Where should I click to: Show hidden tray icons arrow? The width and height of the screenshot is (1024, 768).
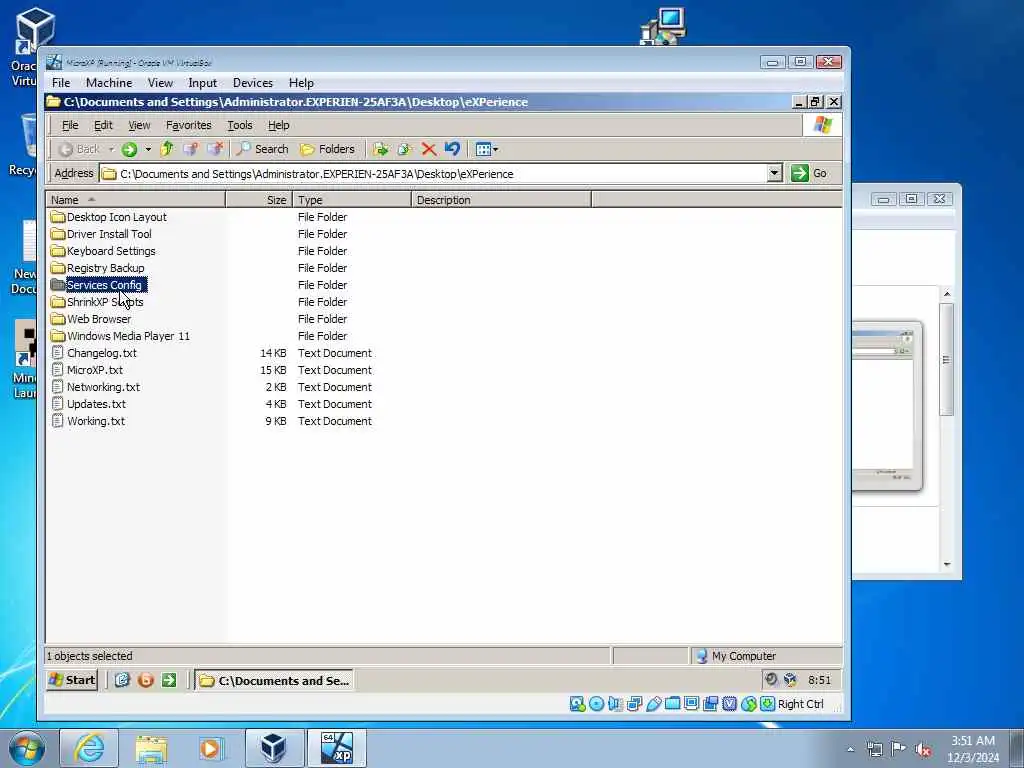coord(850,750)
